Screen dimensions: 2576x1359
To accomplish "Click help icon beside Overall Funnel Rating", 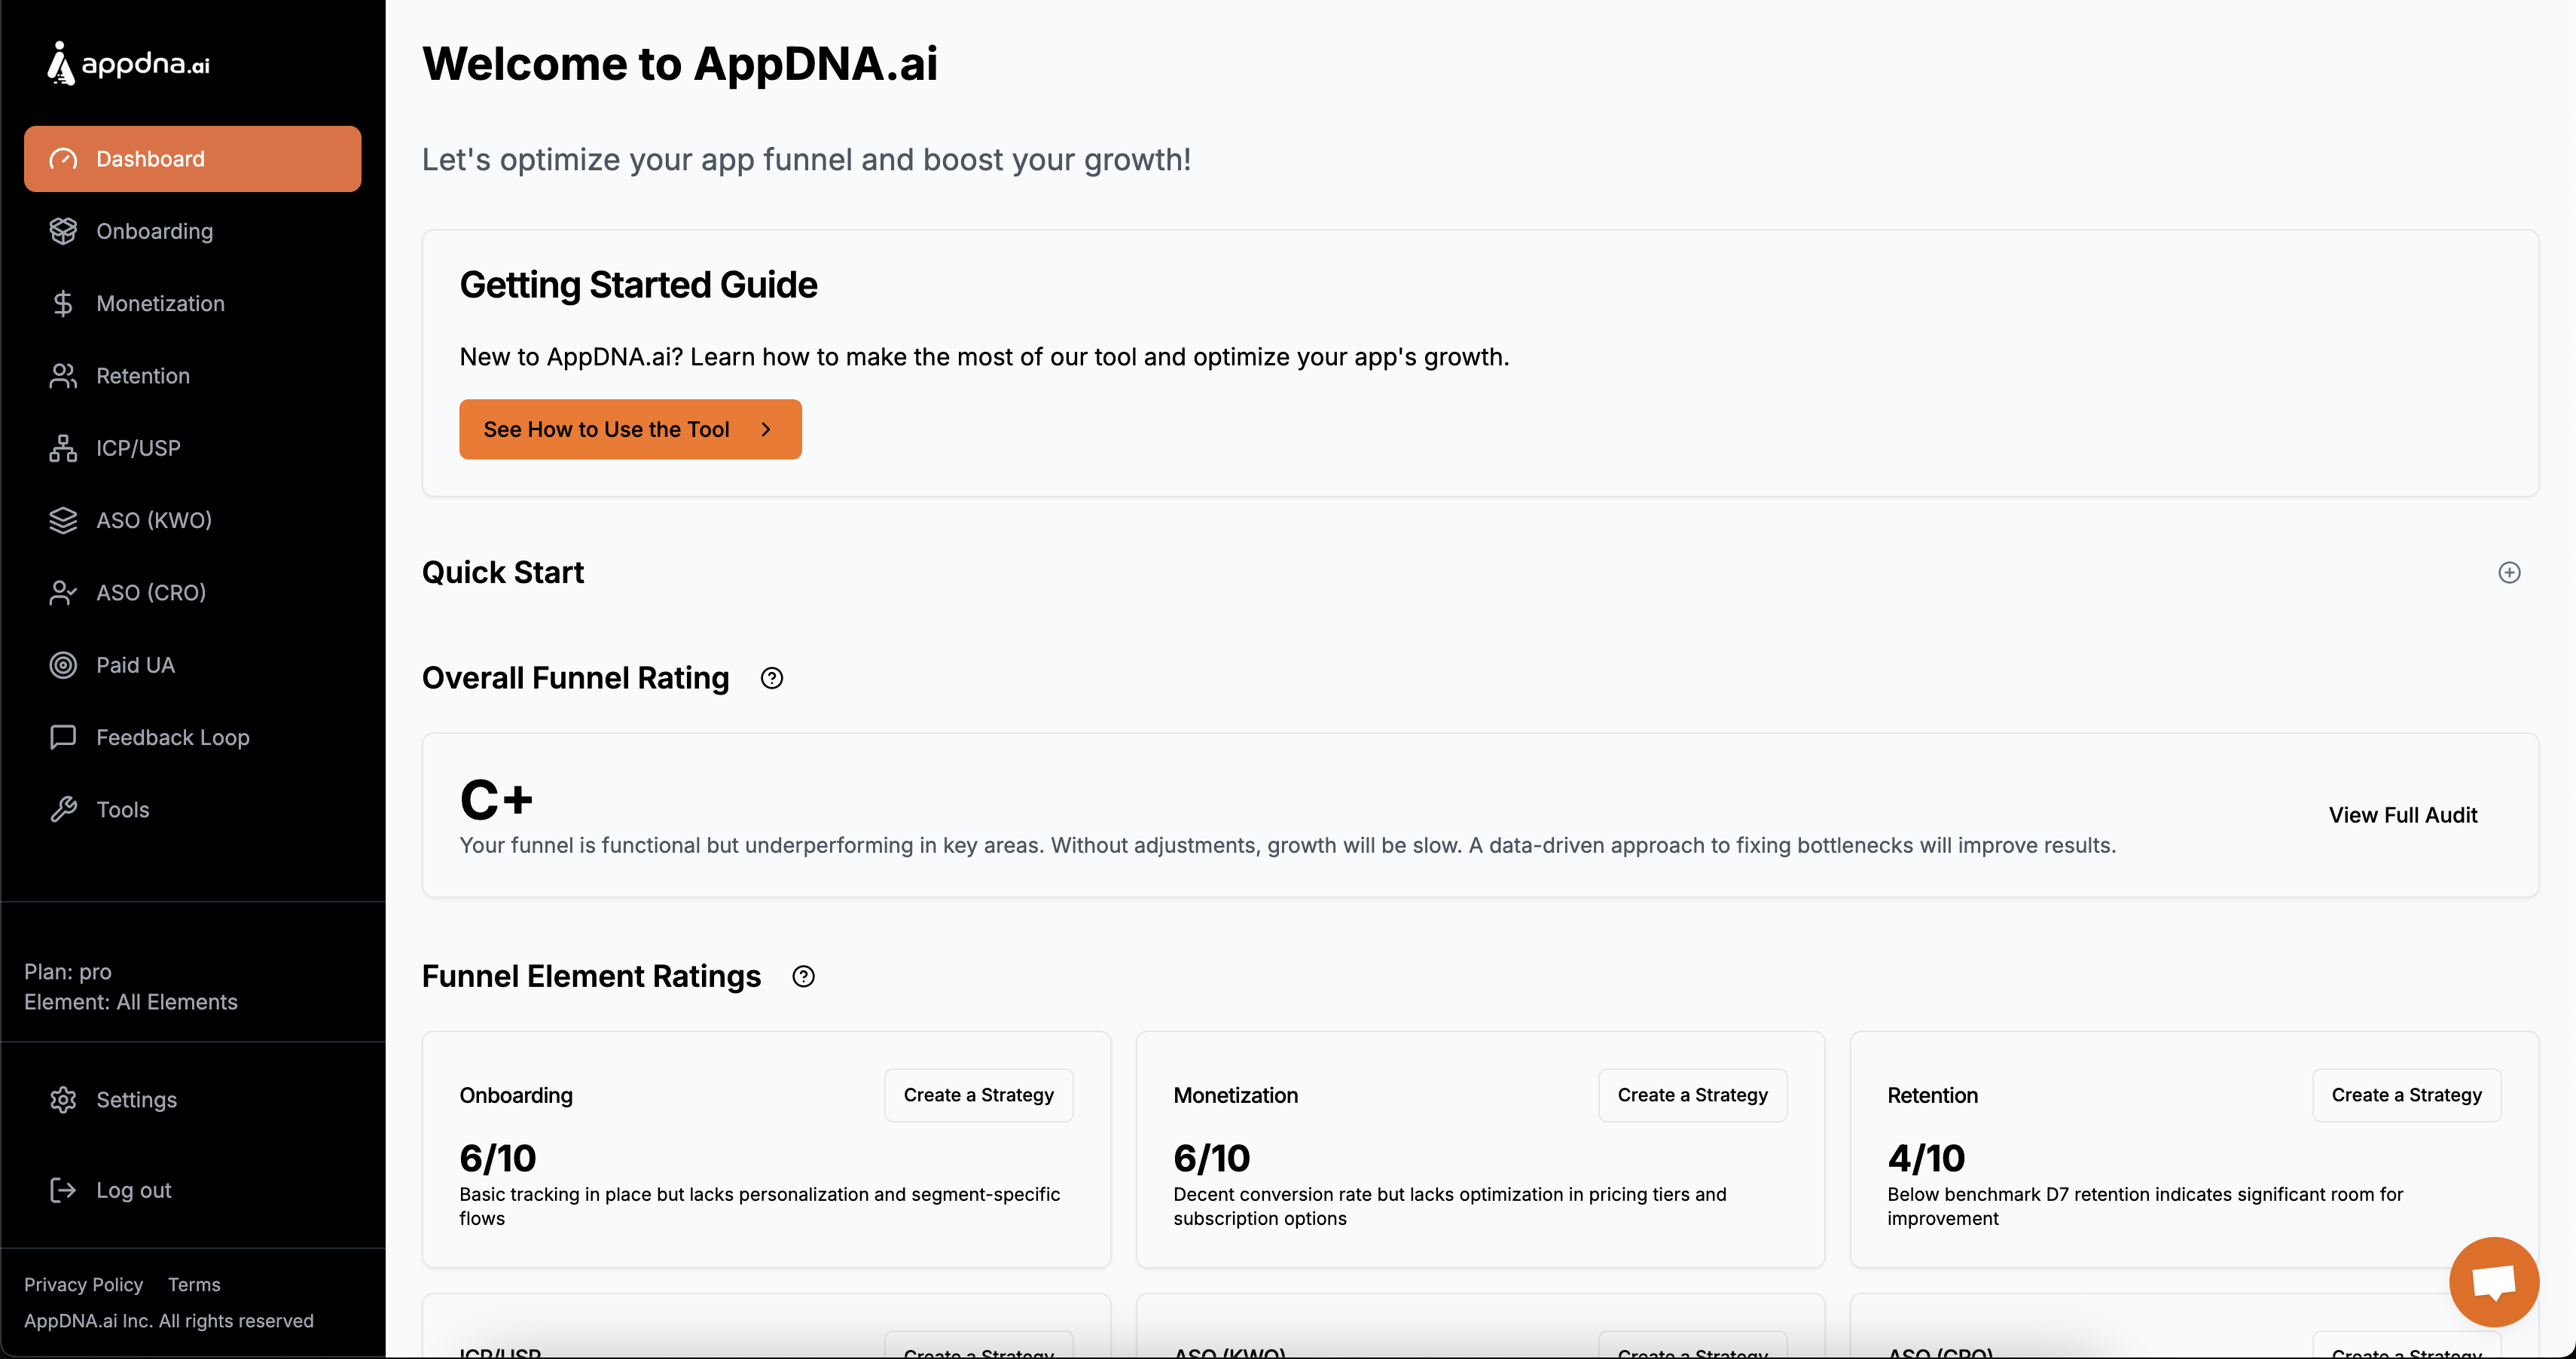I will point(772,678).
